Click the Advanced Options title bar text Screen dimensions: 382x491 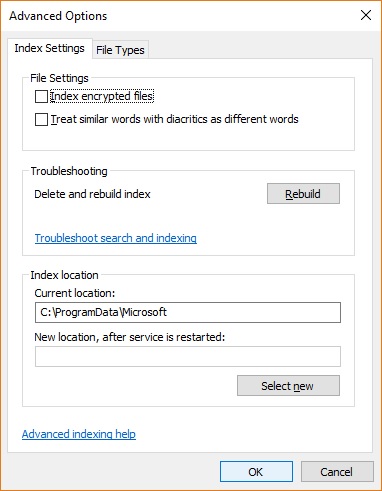point(58,16)
